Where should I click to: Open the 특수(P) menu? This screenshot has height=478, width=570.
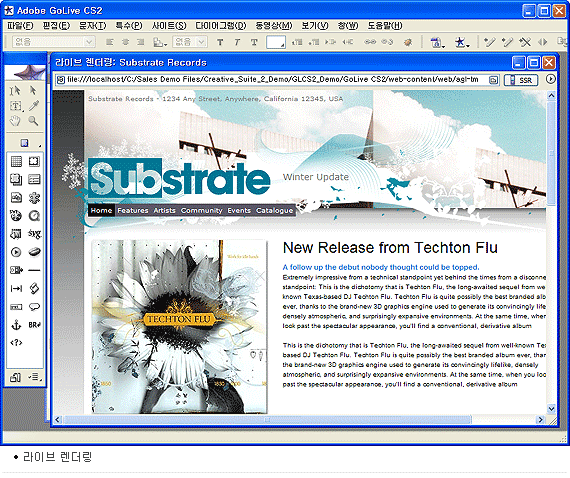tap(129, 25)
